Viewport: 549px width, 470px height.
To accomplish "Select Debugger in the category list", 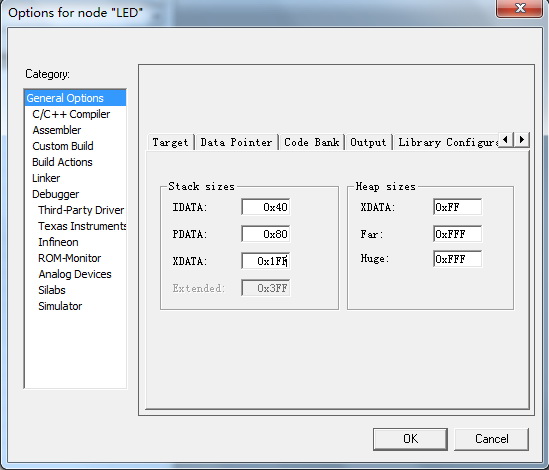I will [x=56, y=194].
